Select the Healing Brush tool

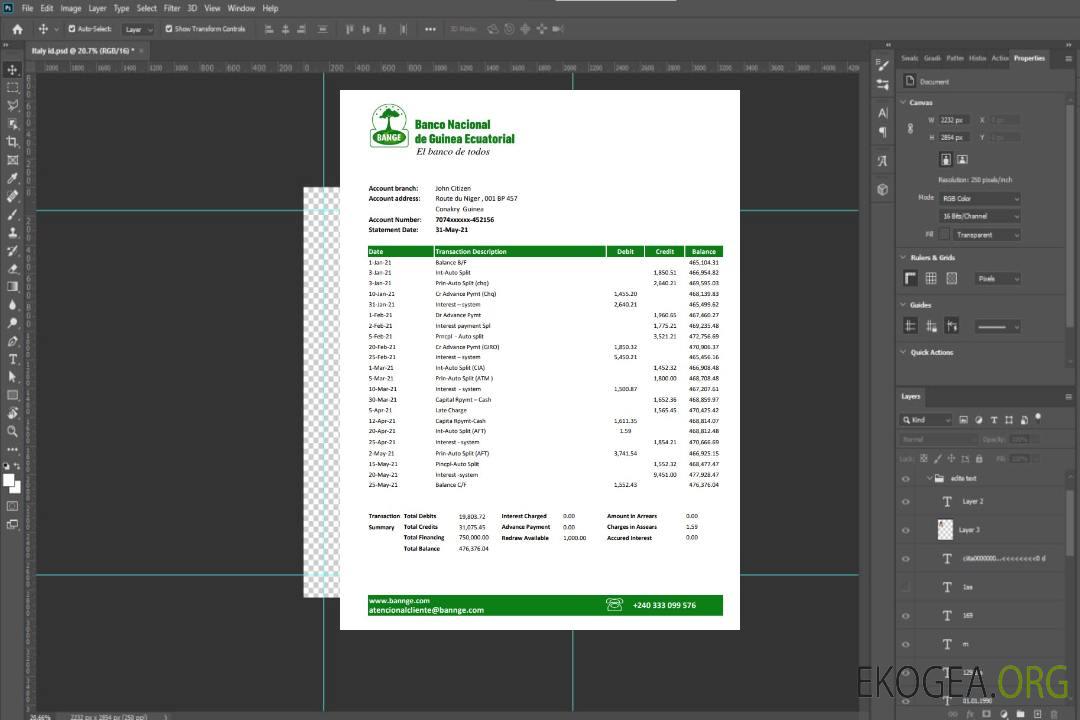pos(12,196)
